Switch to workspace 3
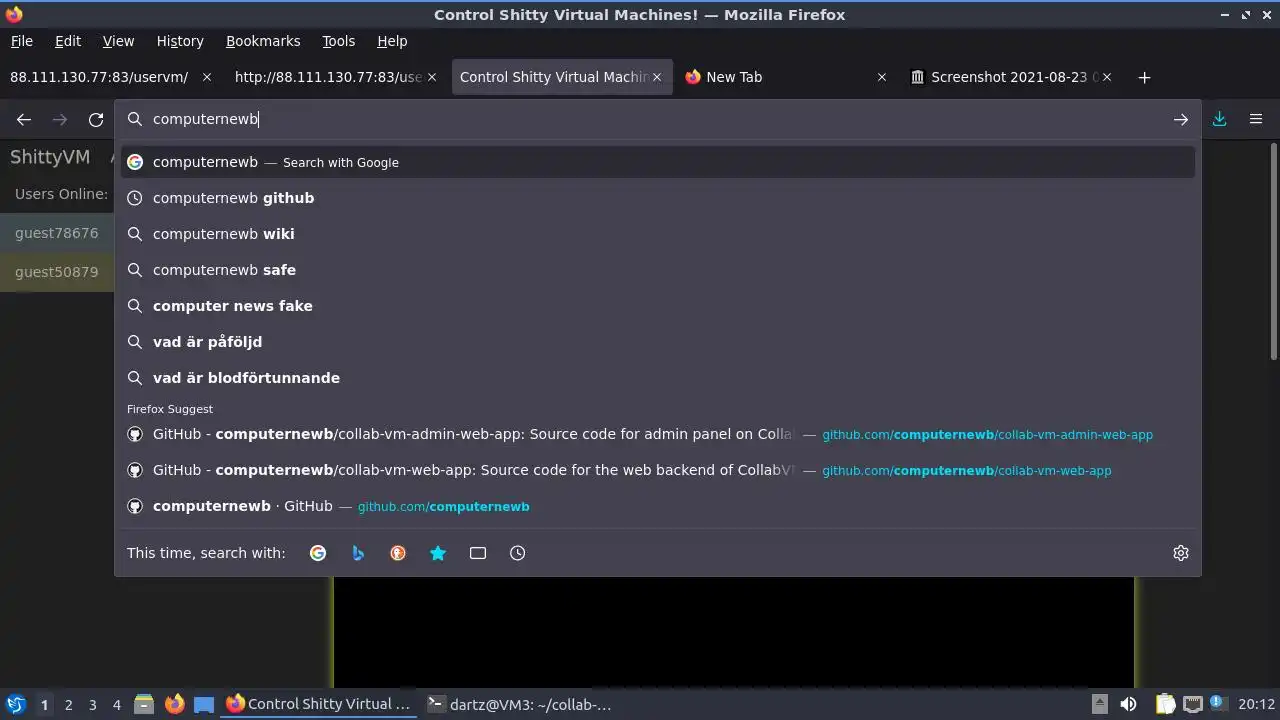Screen dimensions: 1280x720 pyautogui.click(x=92, y=704)
